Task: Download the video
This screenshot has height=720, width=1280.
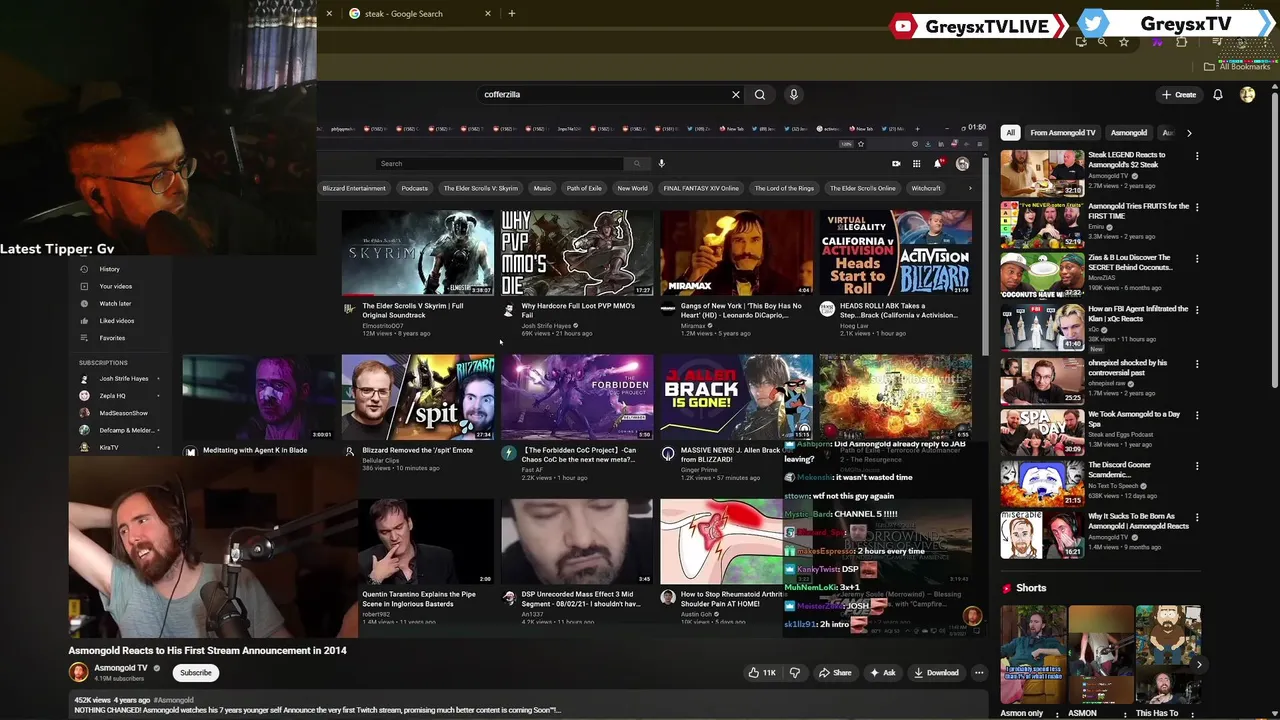Action: click(936, 673)
